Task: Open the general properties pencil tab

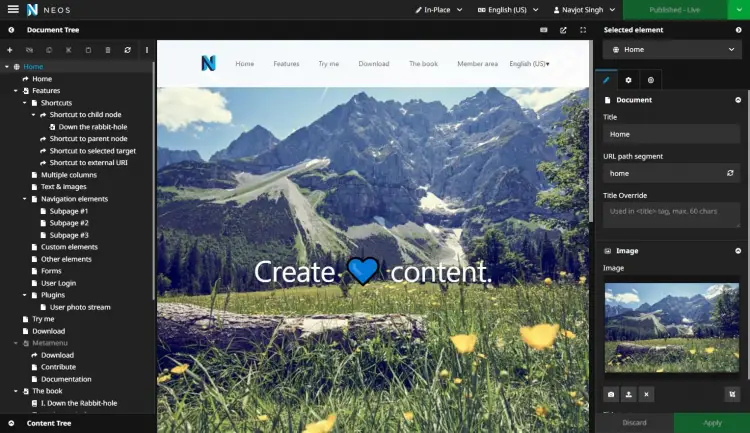Action: pyautogui.click(x=606, y=80)
